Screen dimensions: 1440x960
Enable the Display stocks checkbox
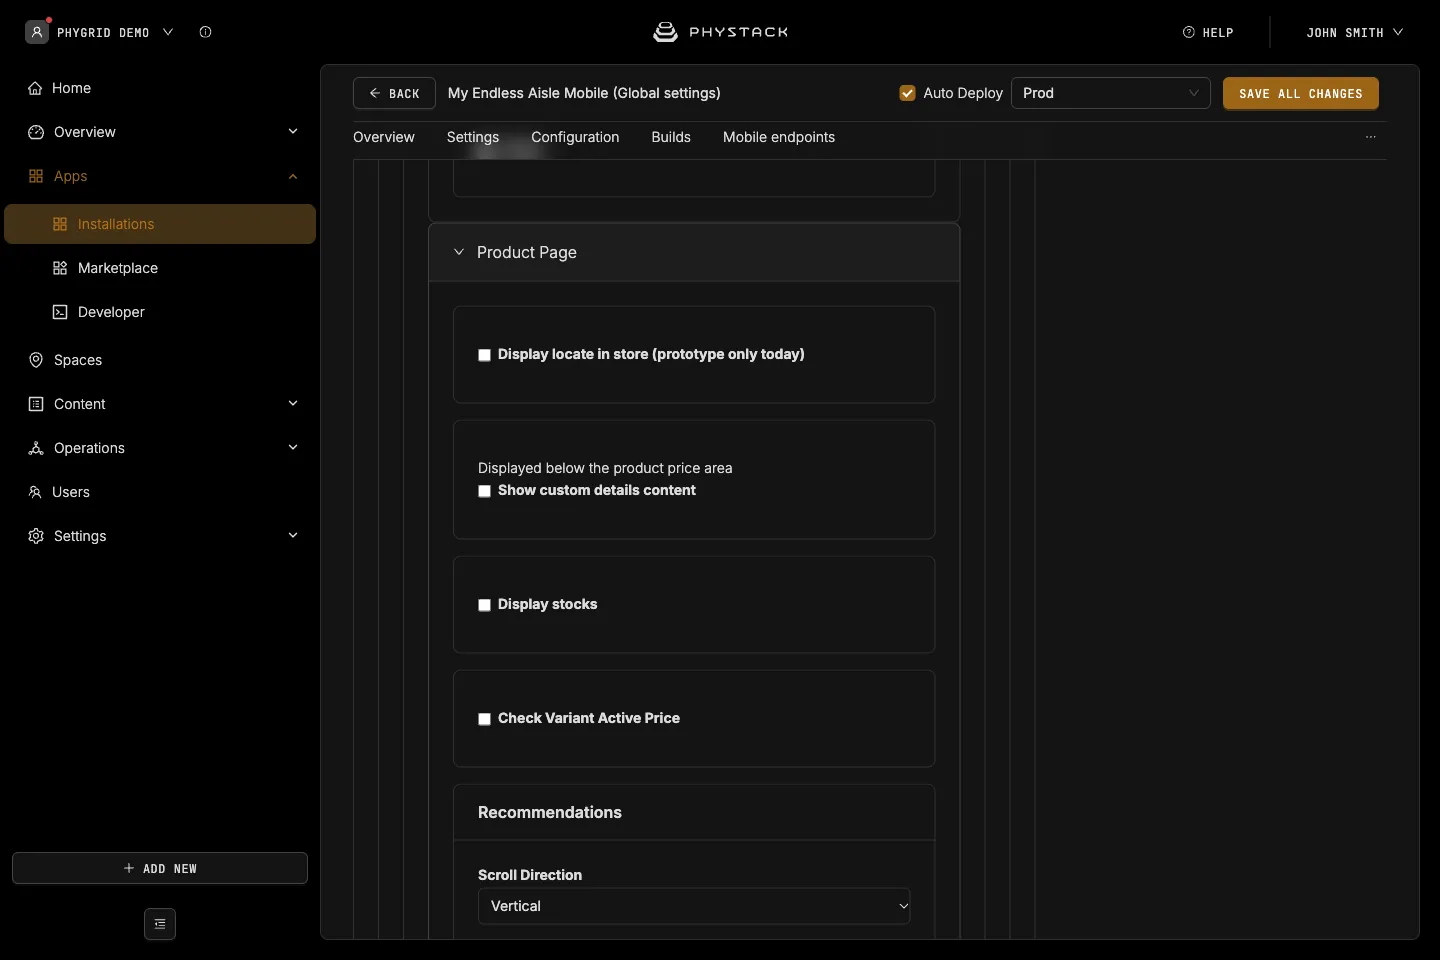pos(485,605)
